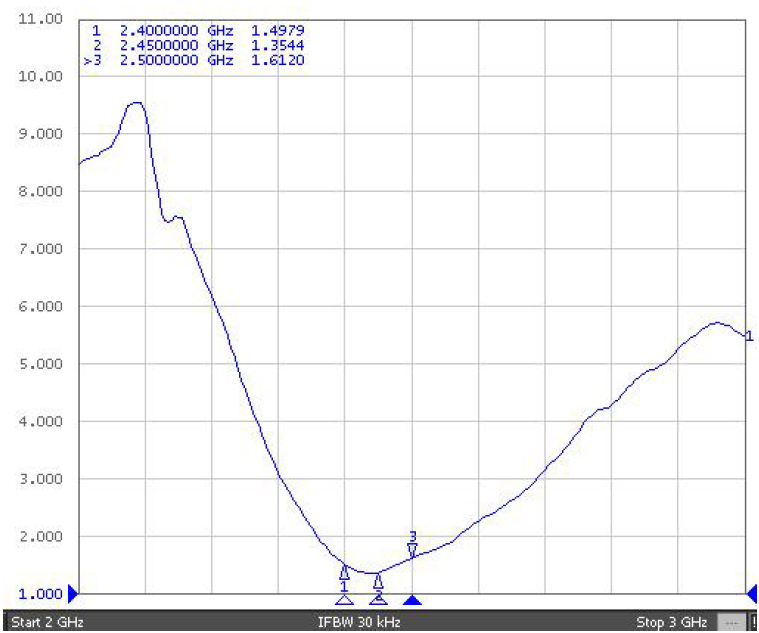Click the dashed status box in status bar
The width and height of the screenshot is (759, 633).
[732, 623]
